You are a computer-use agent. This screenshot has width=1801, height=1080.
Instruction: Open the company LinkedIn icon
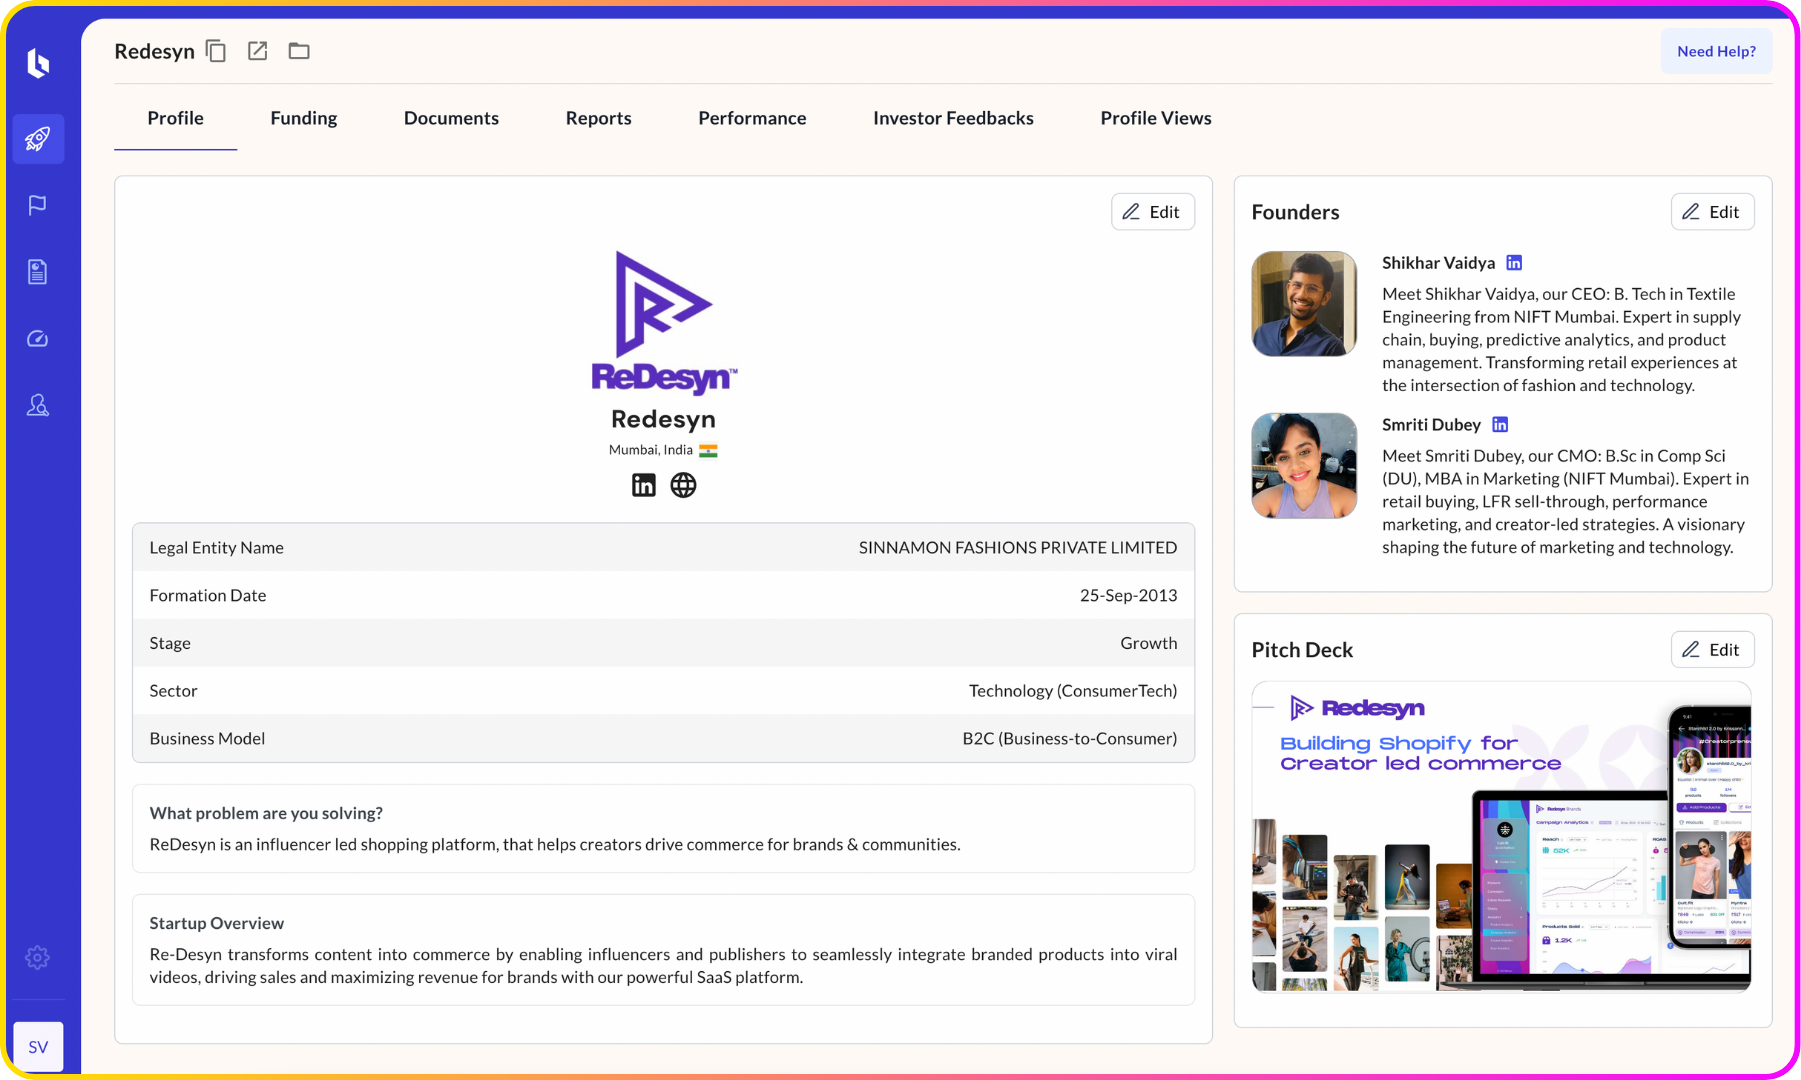[x=644, y=485]
